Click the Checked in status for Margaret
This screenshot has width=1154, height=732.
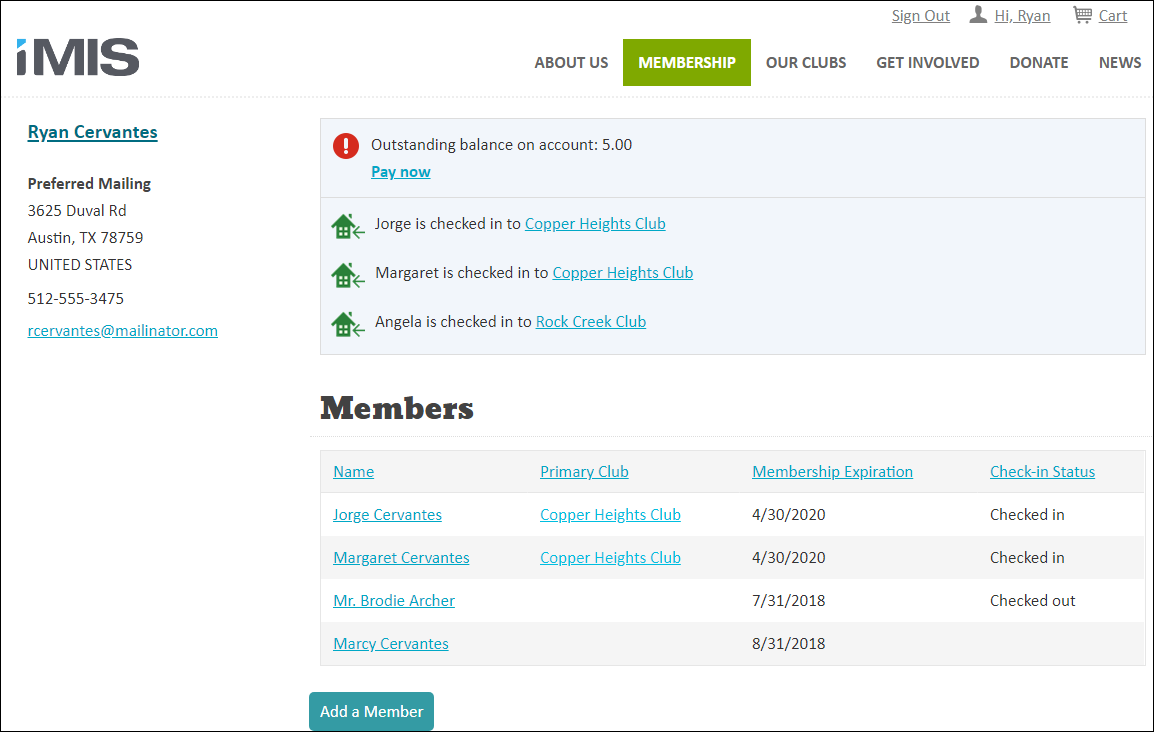[1027, 558]
